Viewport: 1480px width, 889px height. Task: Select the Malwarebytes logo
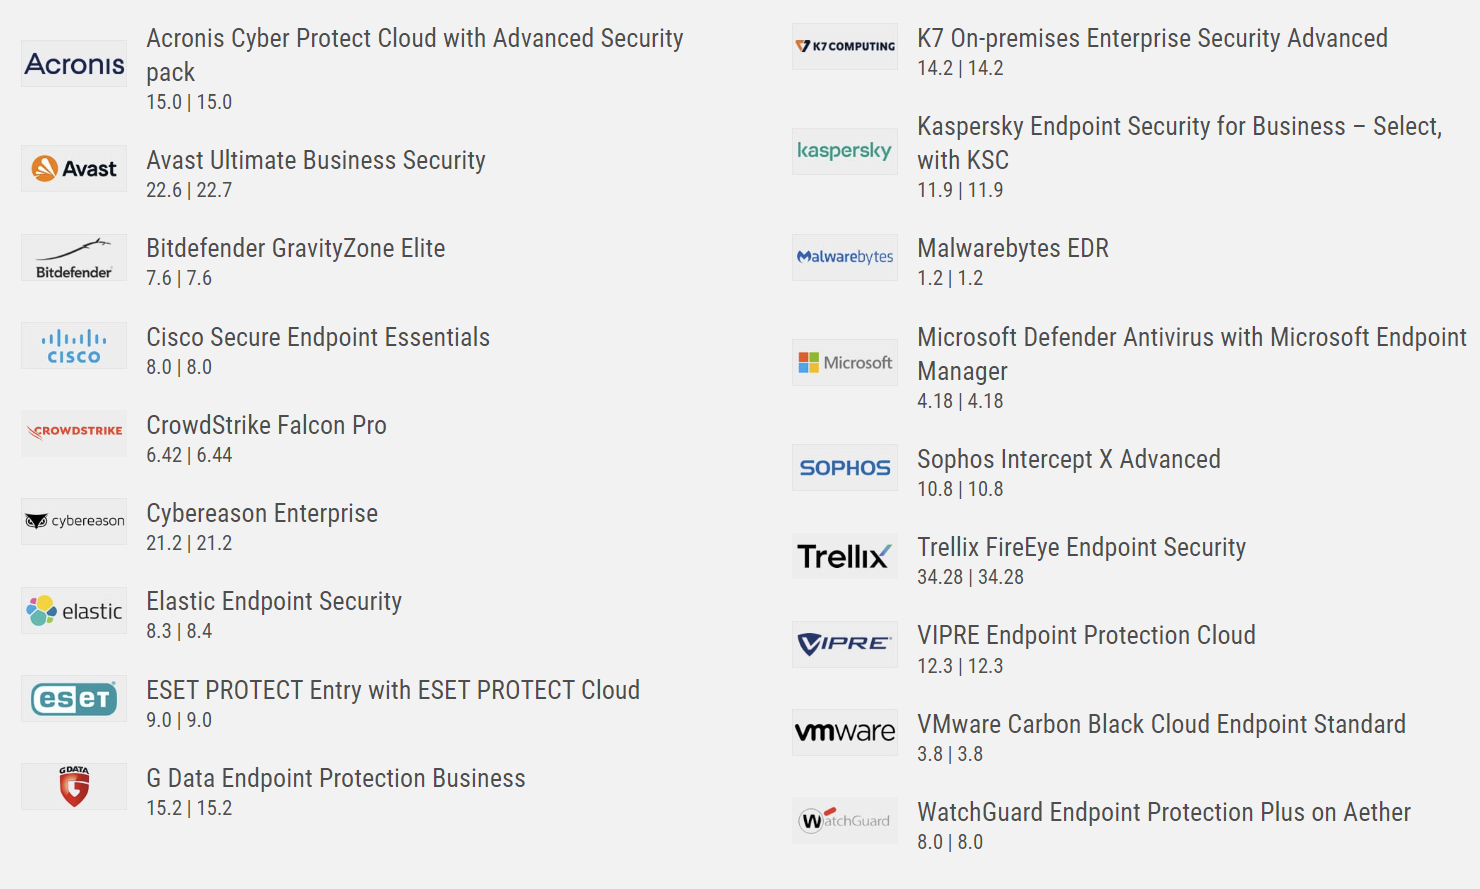(x=845, y=257)
